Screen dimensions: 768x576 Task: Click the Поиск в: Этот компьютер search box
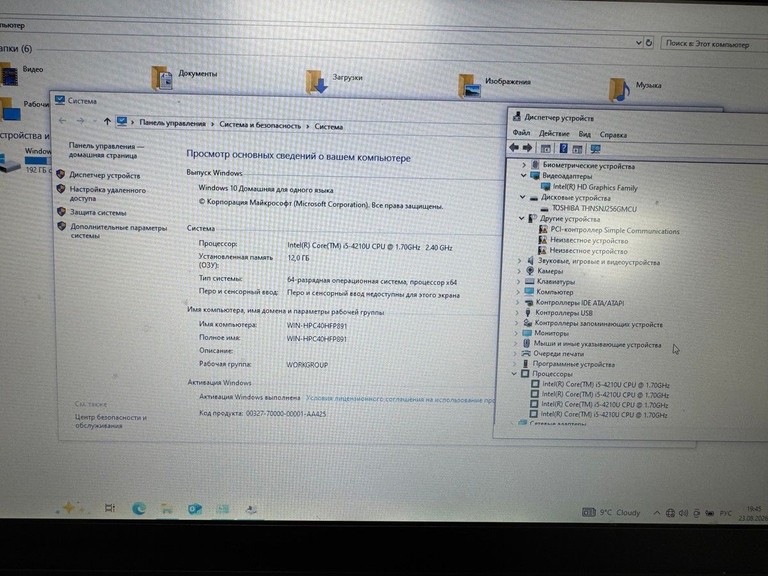pyautogui.click(x=714, y=44)
